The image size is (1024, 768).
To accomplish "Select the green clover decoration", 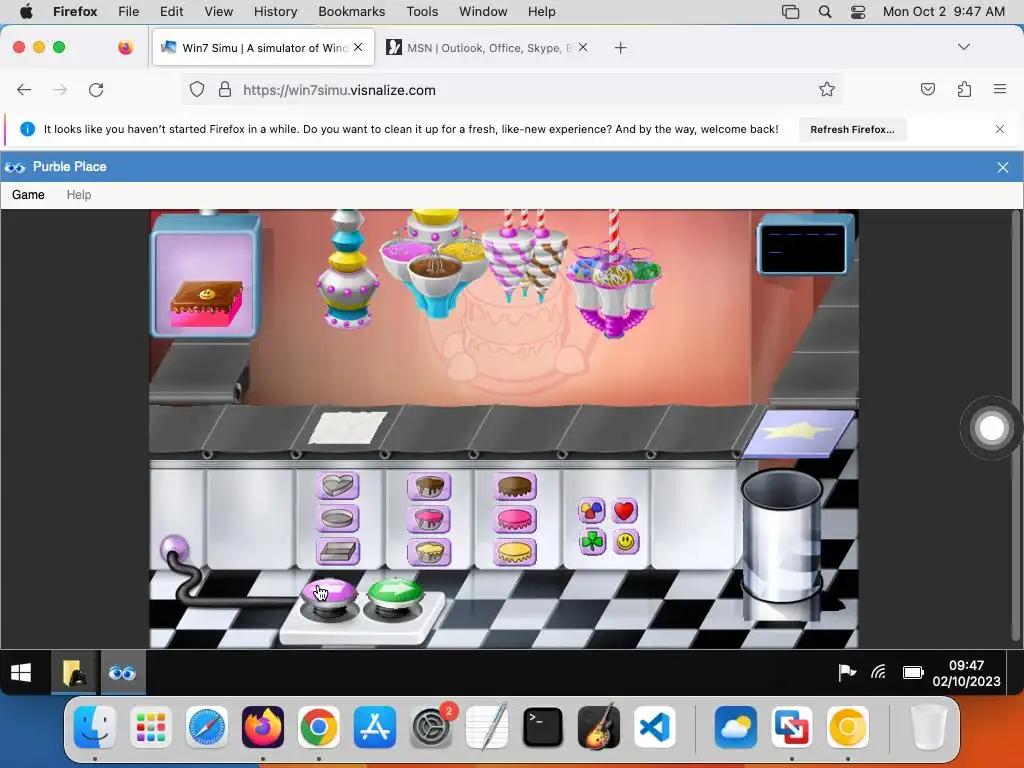I will (x=592, y=542).
